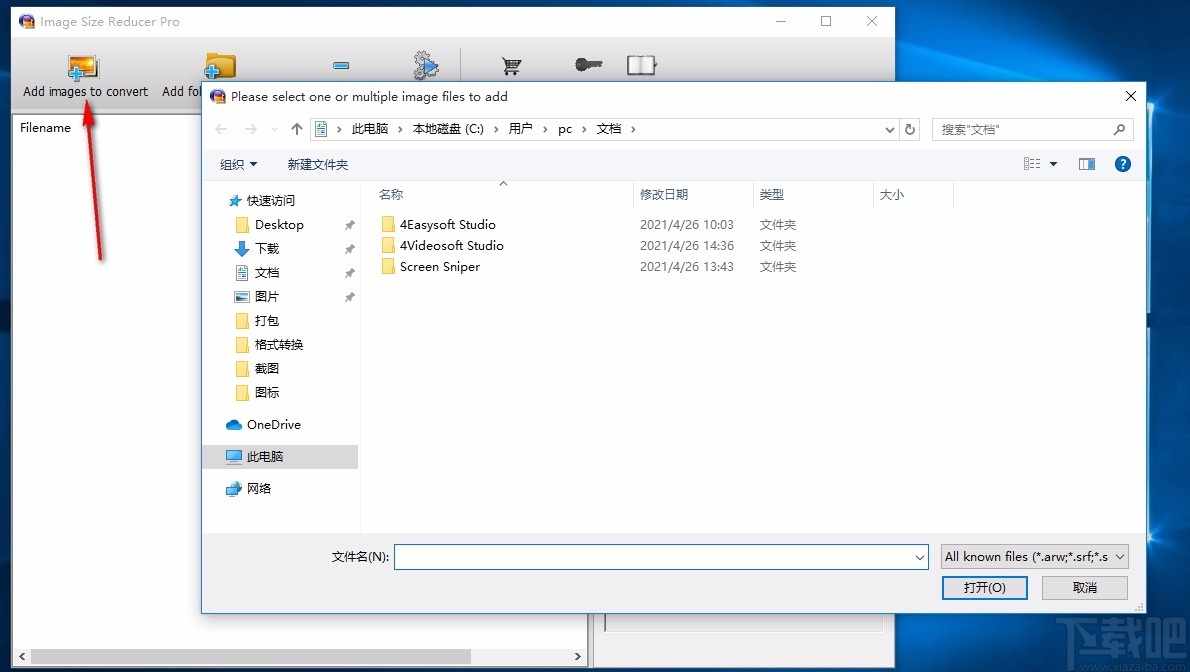1190x672 pixels.
Task: Open the 4Easysoft Studio folder
Action: [447, 224]
